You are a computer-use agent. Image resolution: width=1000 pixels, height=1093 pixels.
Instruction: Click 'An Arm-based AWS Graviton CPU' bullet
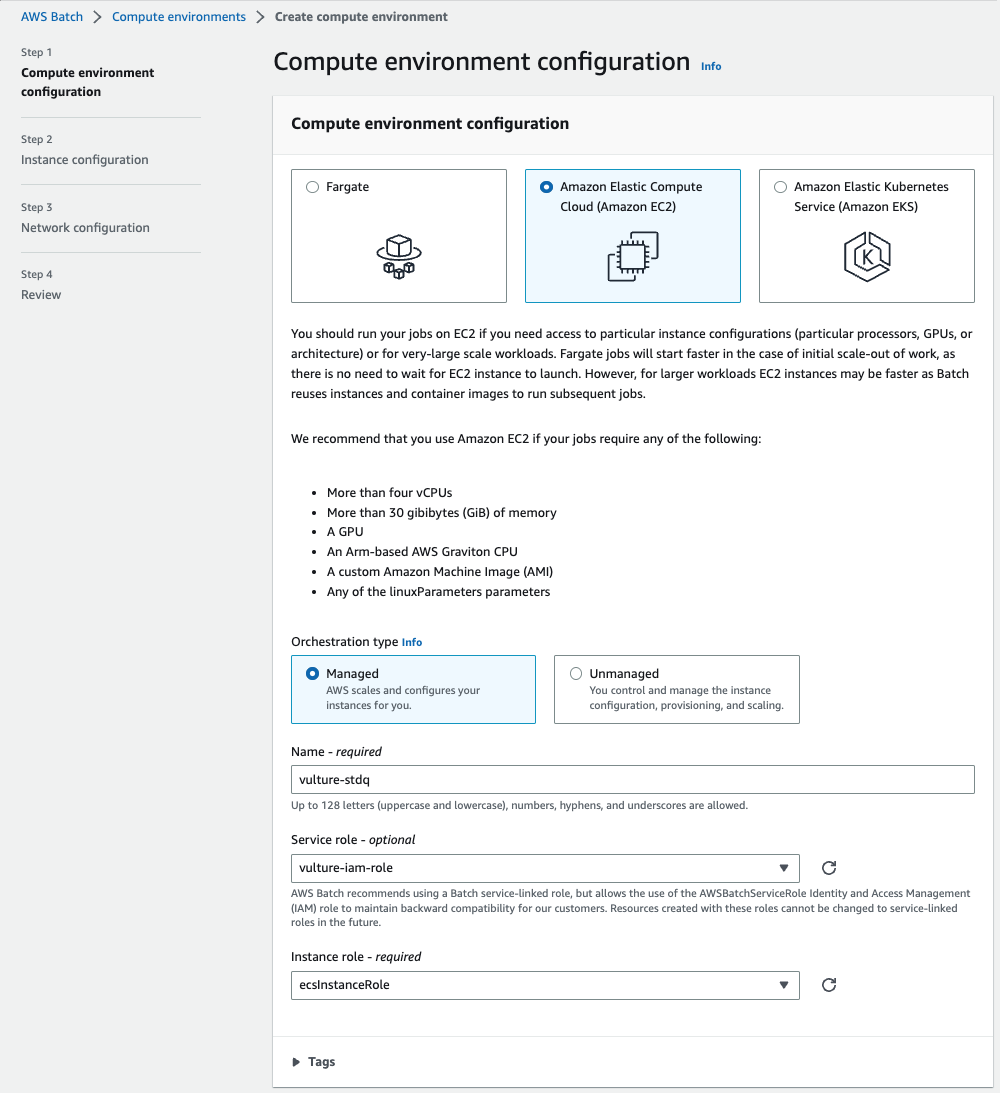(x=422, y=551)
